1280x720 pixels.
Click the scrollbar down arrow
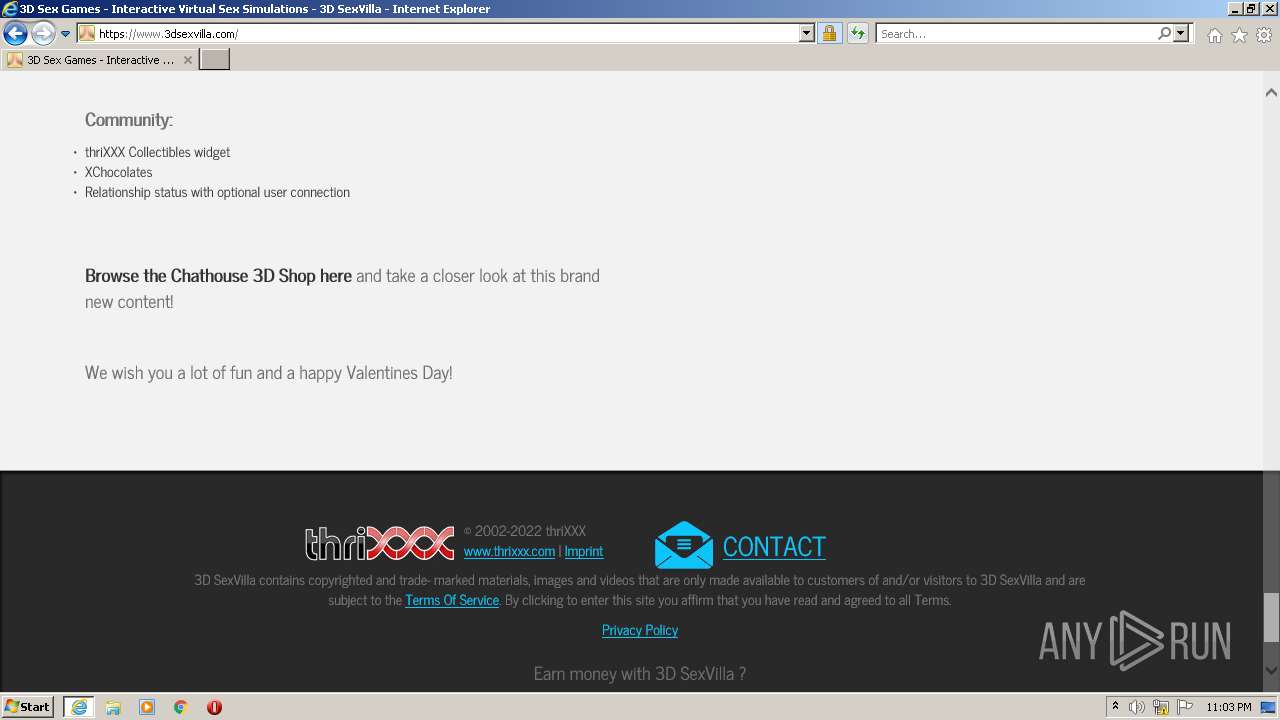pyautogui.click(x=1271, y=670)
